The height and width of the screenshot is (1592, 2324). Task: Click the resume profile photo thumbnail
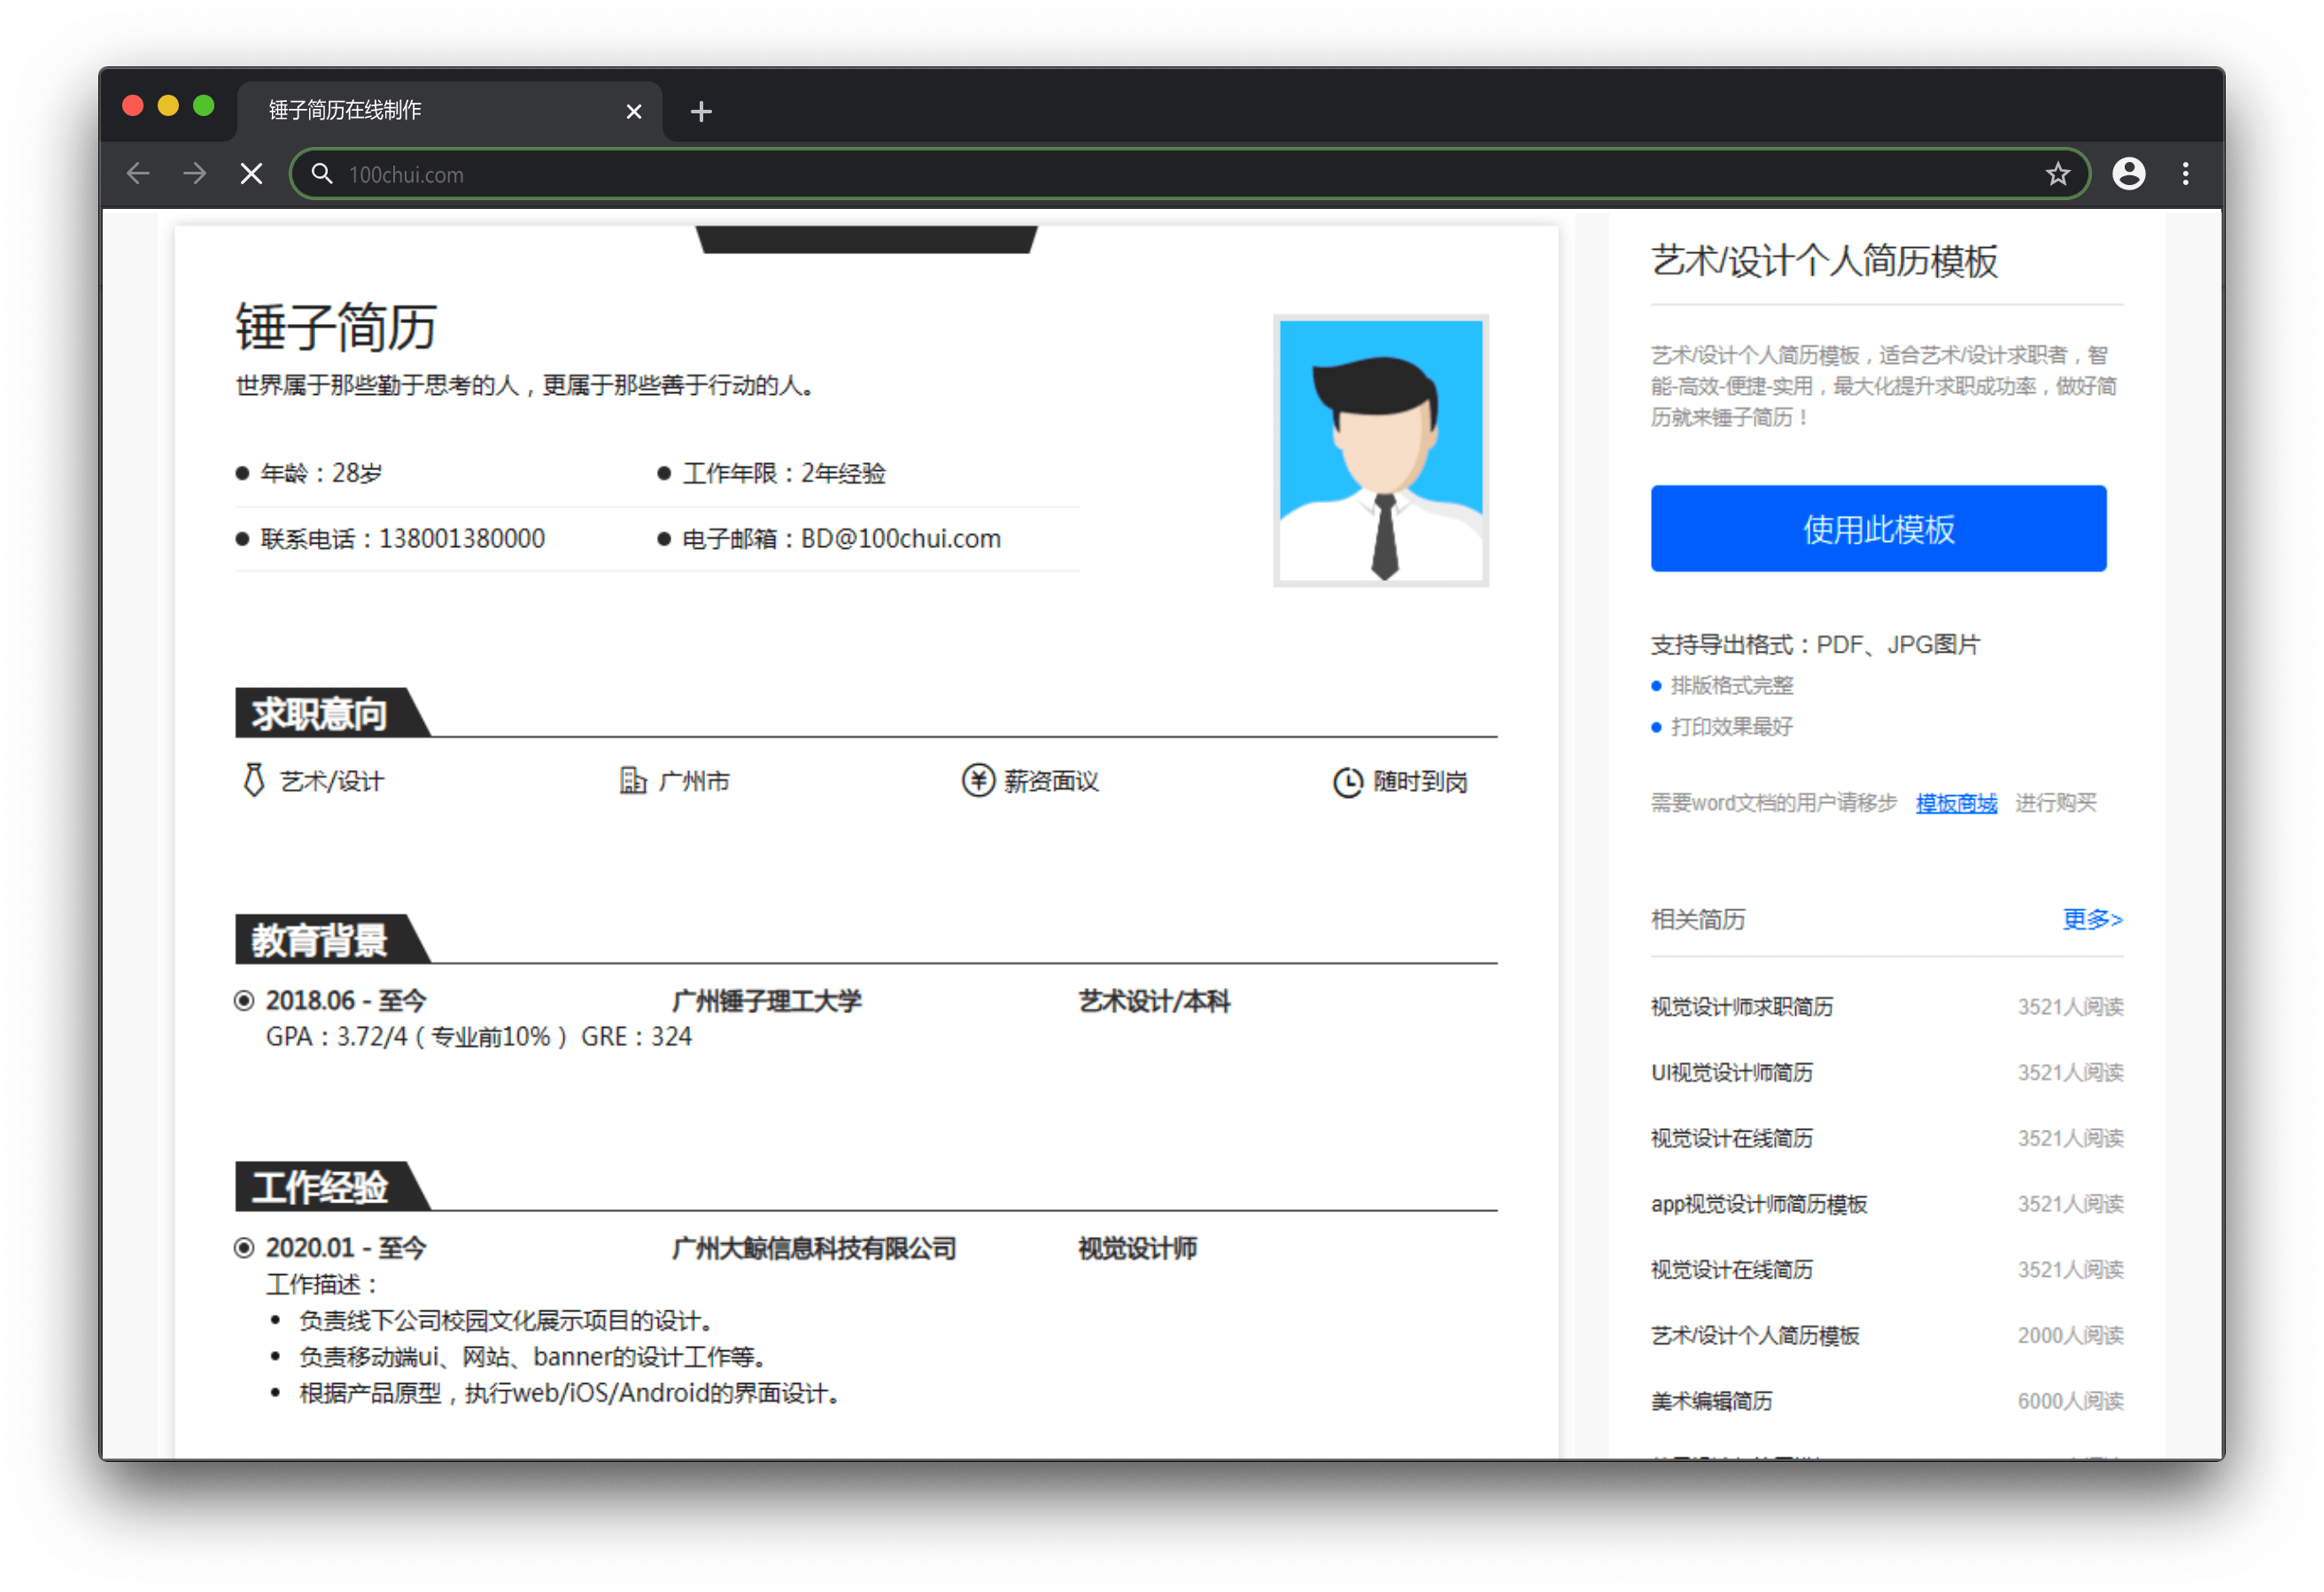pos(1380,451)
